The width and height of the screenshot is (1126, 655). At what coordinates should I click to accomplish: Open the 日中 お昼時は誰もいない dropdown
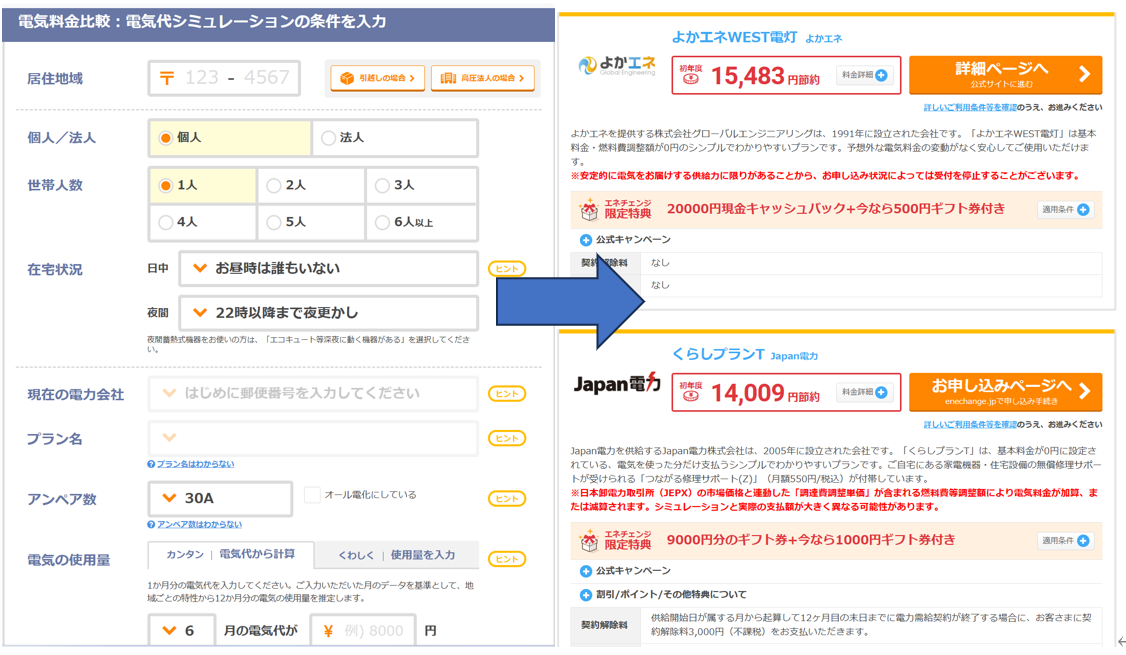[328, 269]
